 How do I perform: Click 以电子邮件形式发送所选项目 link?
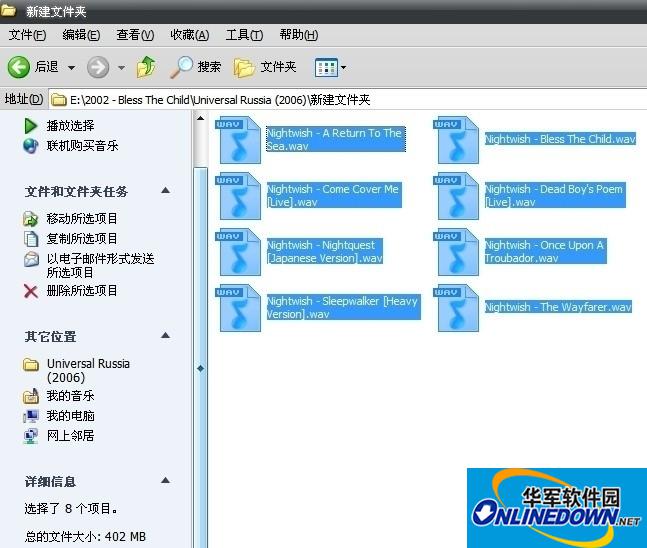(x=100, y=265)
